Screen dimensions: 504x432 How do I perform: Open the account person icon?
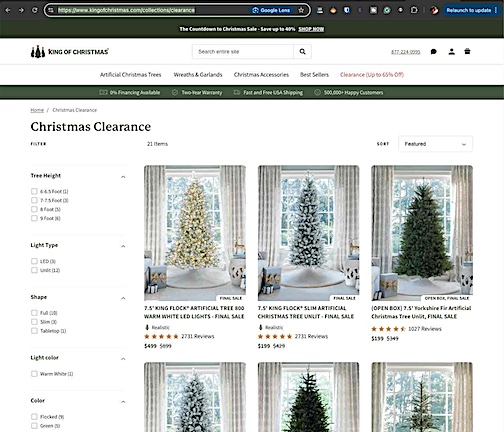pyautogui.click(x=451, y=52)
